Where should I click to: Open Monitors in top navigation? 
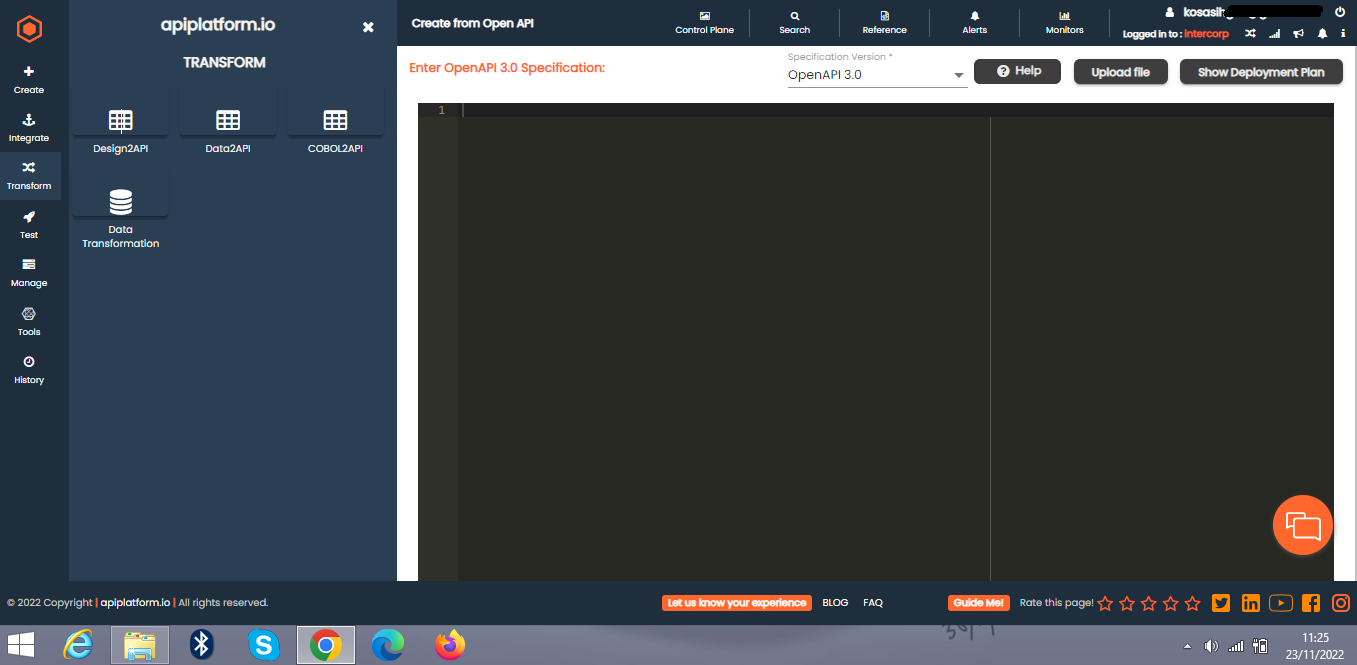(x=1065, y=22)
